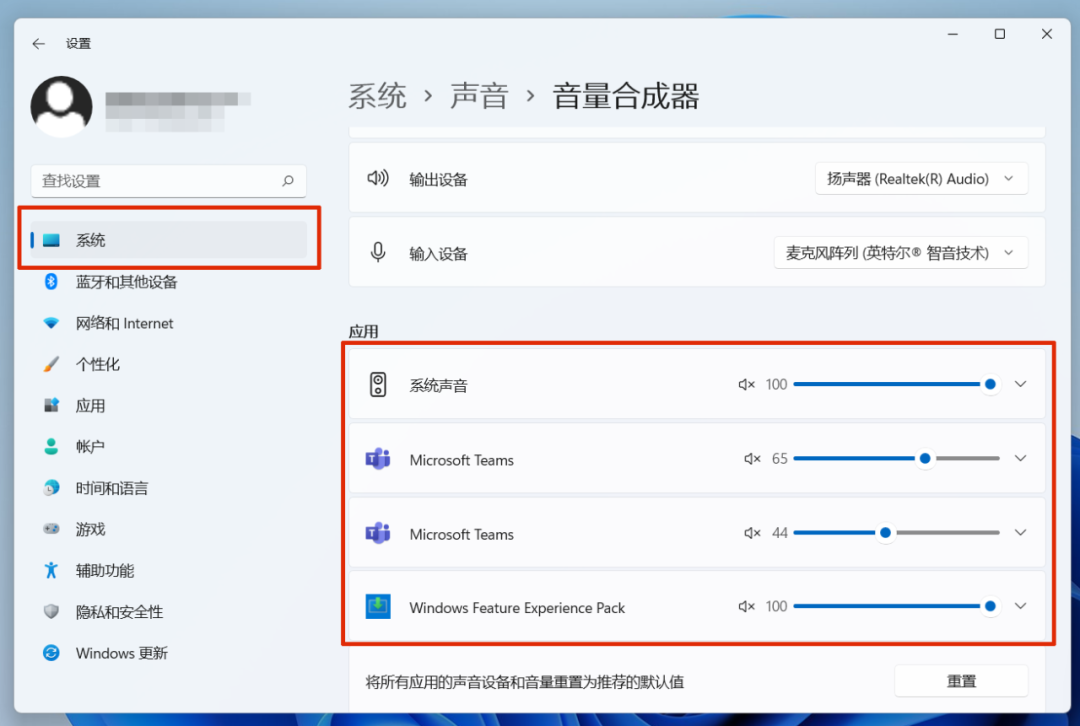Maximize the Settings window
The width and height of the screenshot is (1080, 726).
tap(1000, 34)
